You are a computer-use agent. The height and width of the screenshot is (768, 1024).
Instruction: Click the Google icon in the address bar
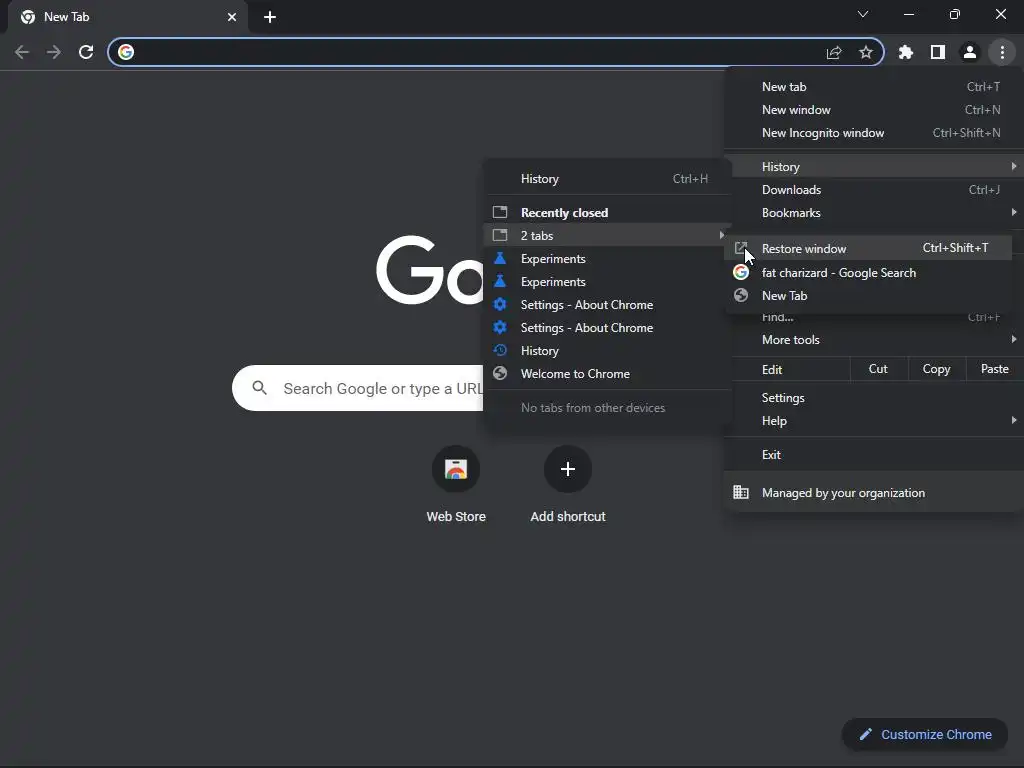126,52
